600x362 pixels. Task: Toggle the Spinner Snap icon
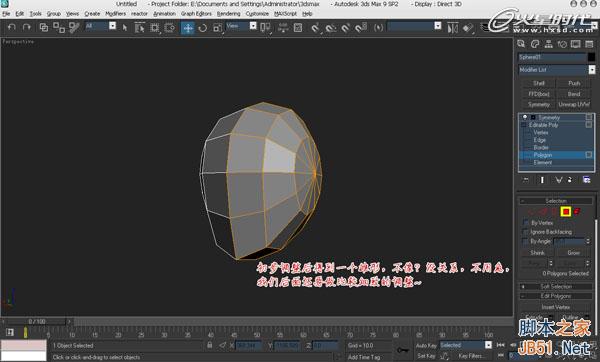click(361, 28)
